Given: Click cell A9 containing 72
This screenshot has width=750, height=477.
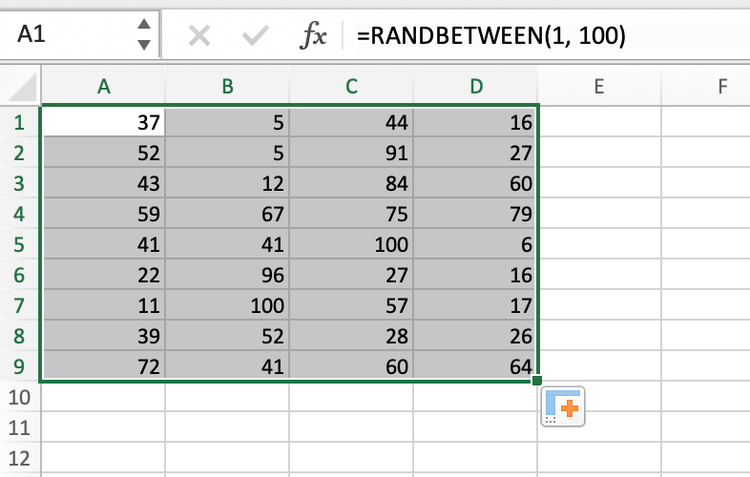Looking at the screenshot, I should (x=103, y=366).
